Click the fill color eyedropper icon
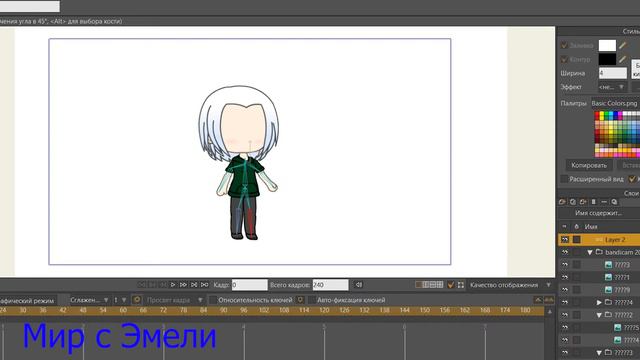The height and width of the screenshot is (360, 640). (x=623, y=45)
